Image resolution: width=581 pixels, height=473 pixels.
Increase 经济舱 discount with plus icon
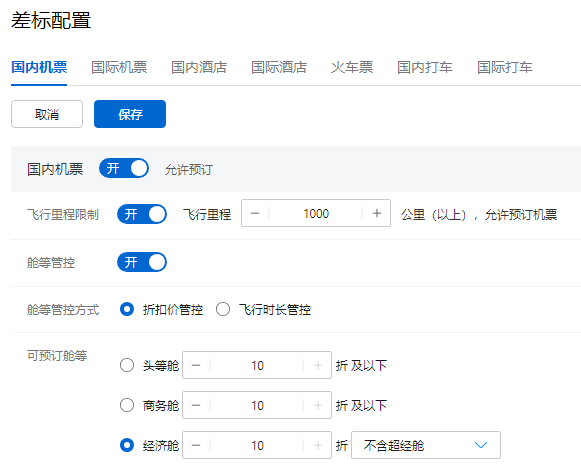tap(318, 445)
